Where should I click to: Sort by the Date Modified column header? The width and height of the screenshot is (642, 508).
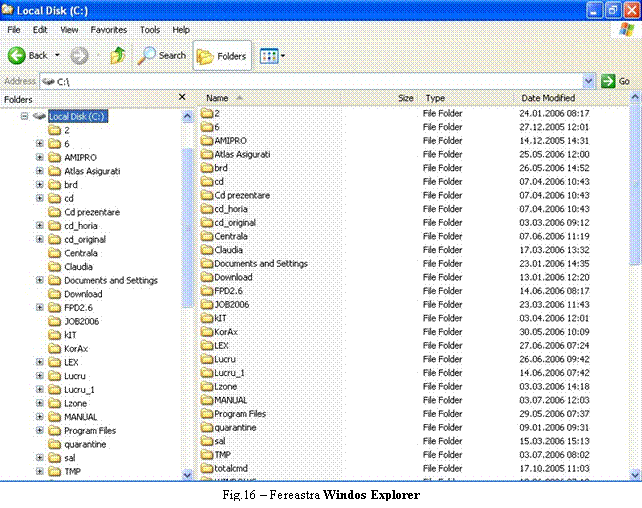(x=548, y=98)
